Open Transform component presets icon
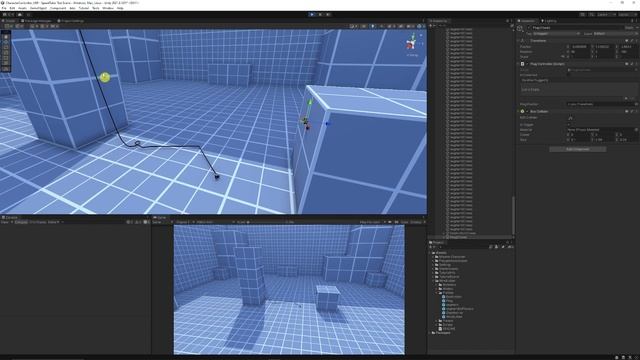This screenshot has width=640, height=360. (631, 41)
